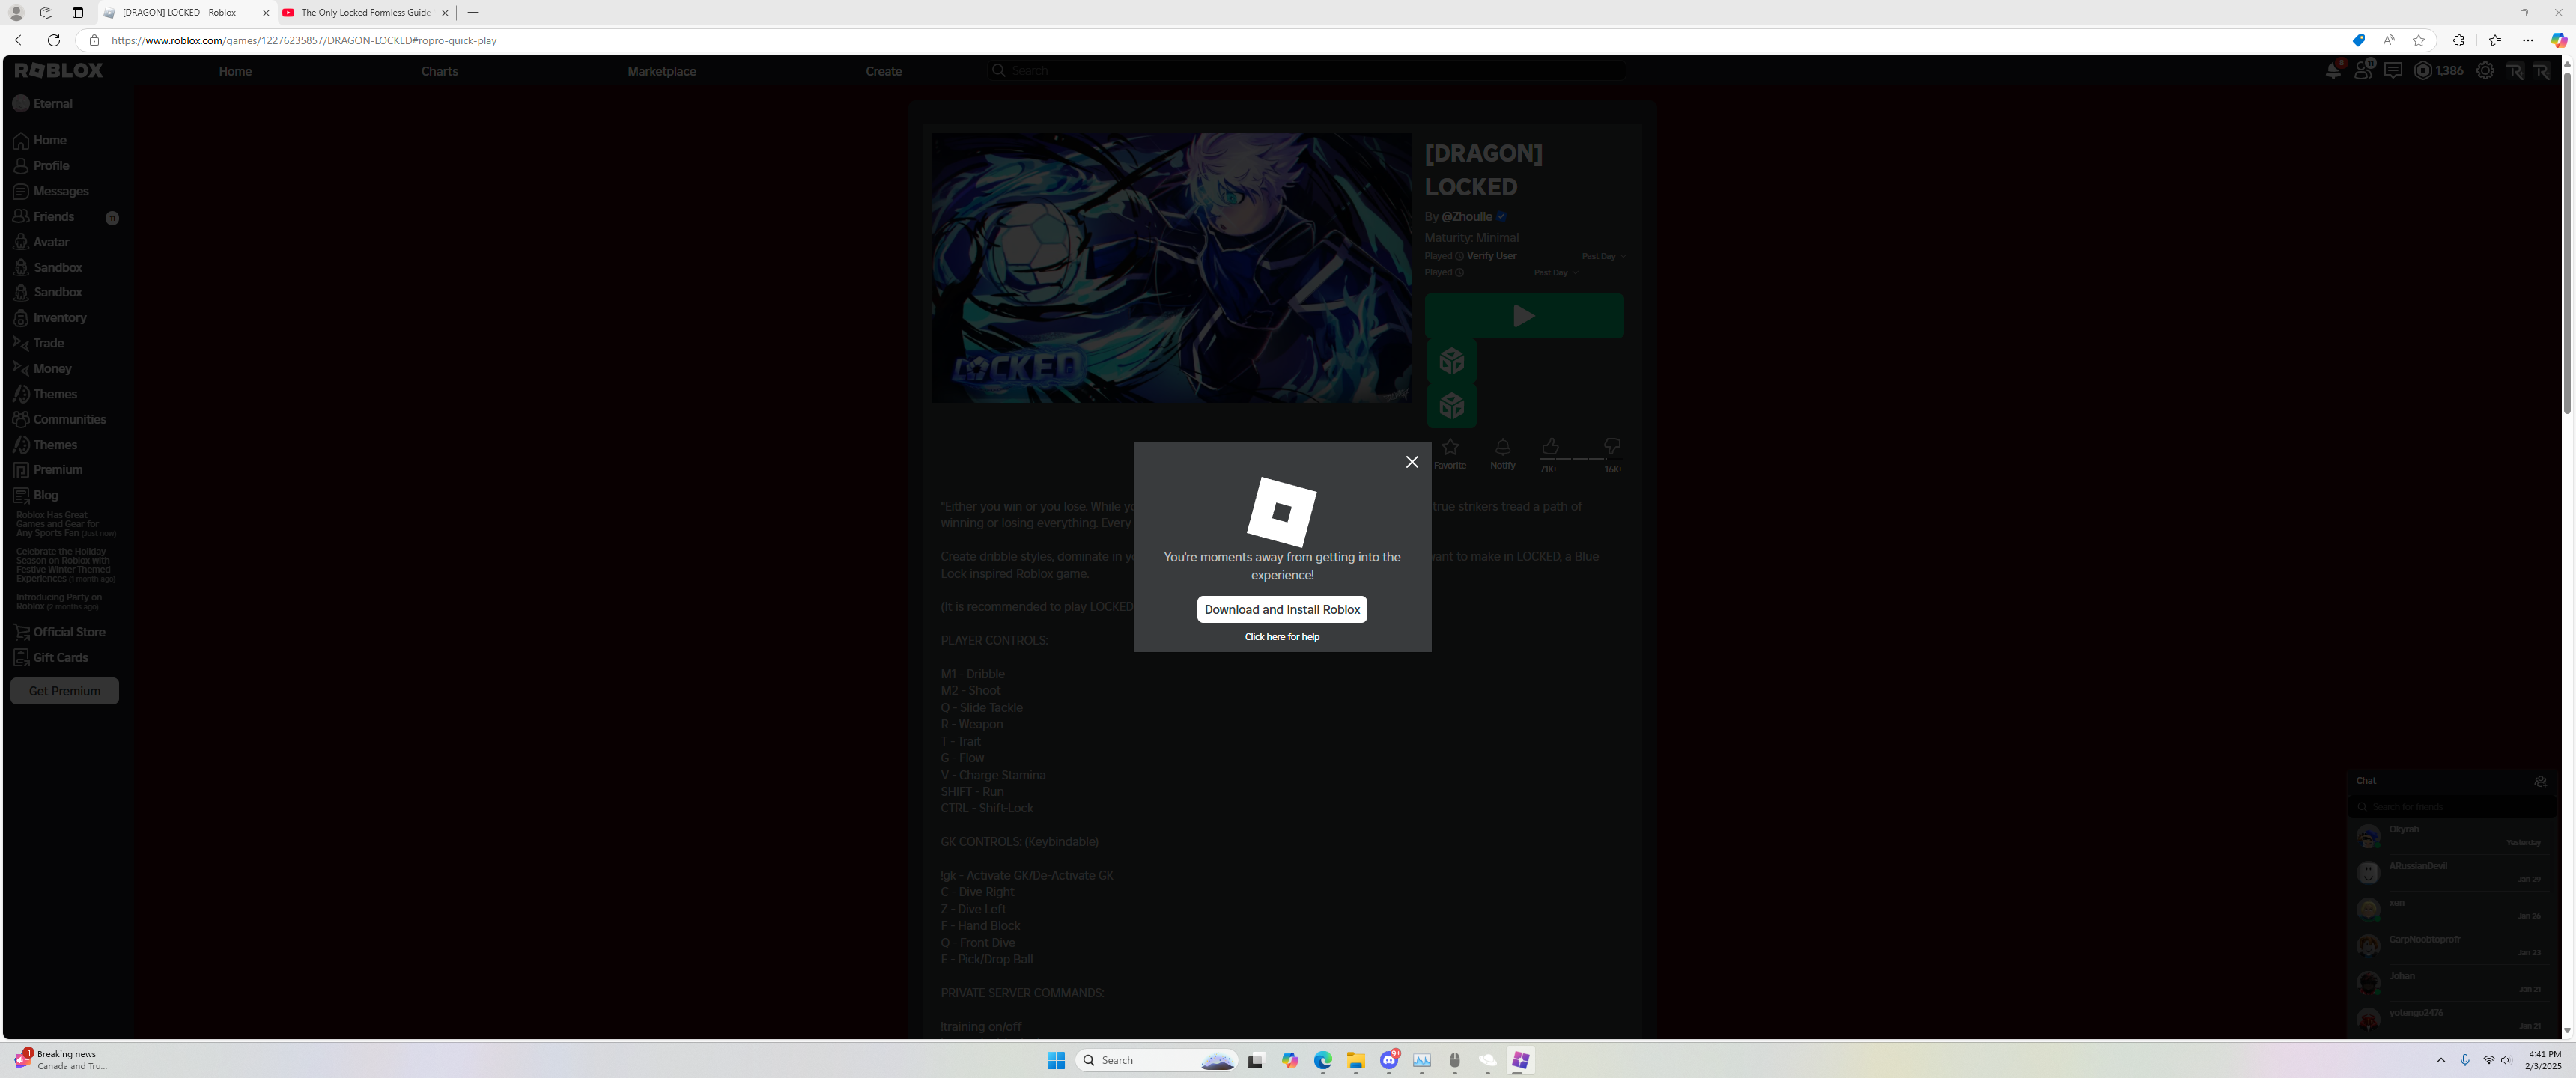The width and height of the screenshot is (2576, 1078).
Task: Expand Past Day dropdown below Verify User row
Action: coord(1555,272)
